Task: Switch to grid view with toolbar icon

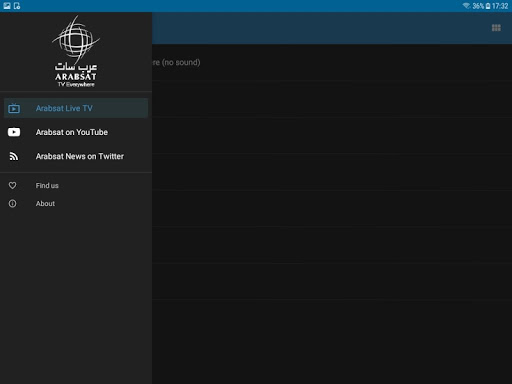Action: (496, 28)
